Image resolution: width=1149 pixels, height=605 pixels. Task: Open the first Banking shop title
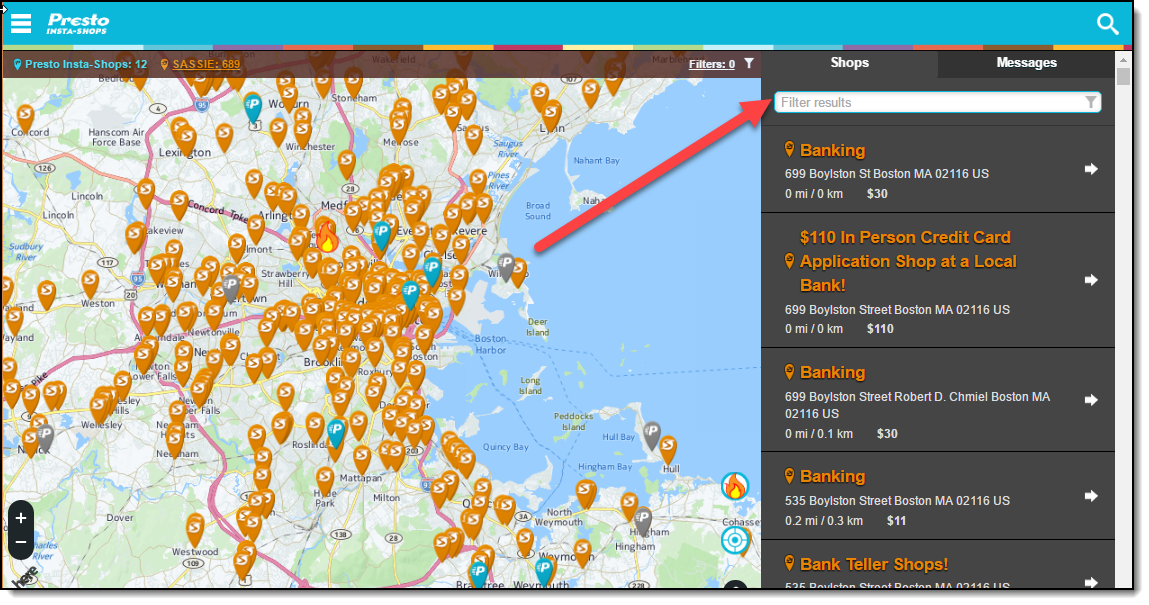click(x=832, y=150)
